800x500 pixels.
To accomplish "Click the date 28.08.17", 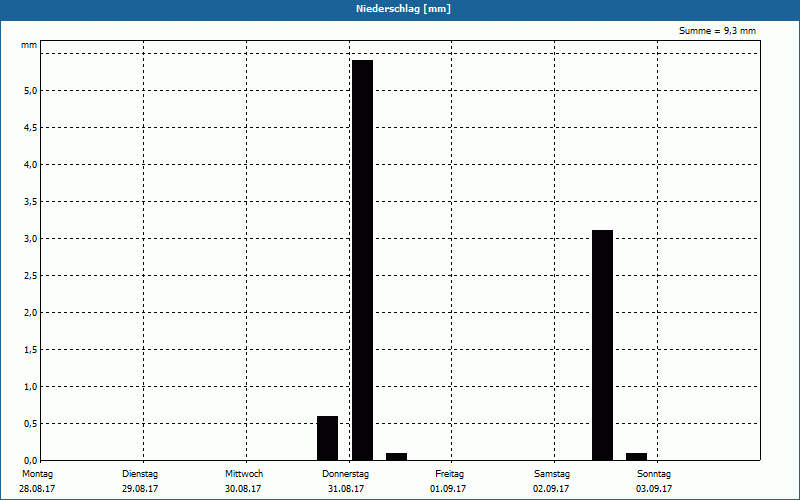I will 37,489.
